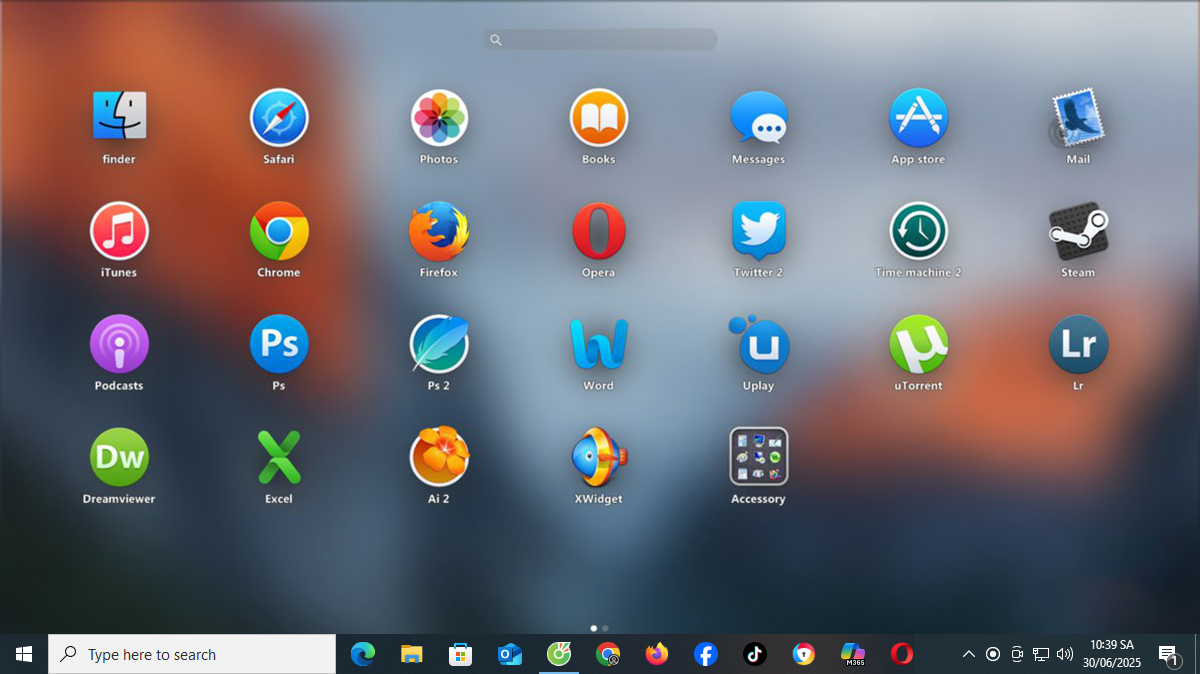Switch to the second launcher page dot

coord(605,629)
